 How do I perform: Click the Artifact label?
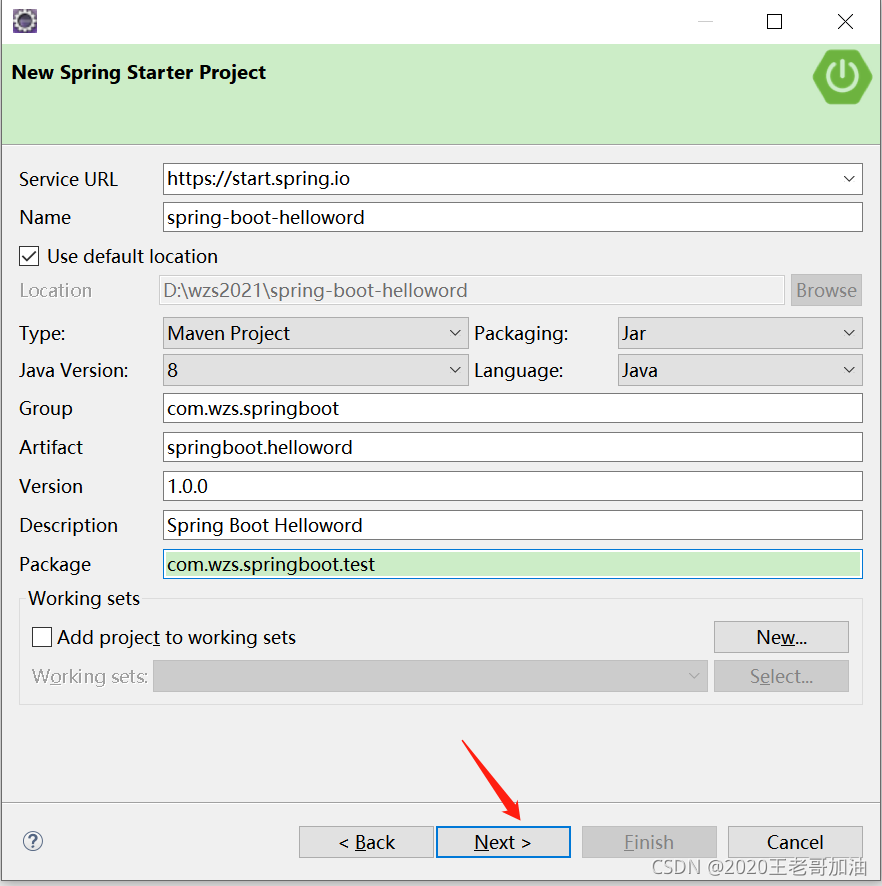51,448
